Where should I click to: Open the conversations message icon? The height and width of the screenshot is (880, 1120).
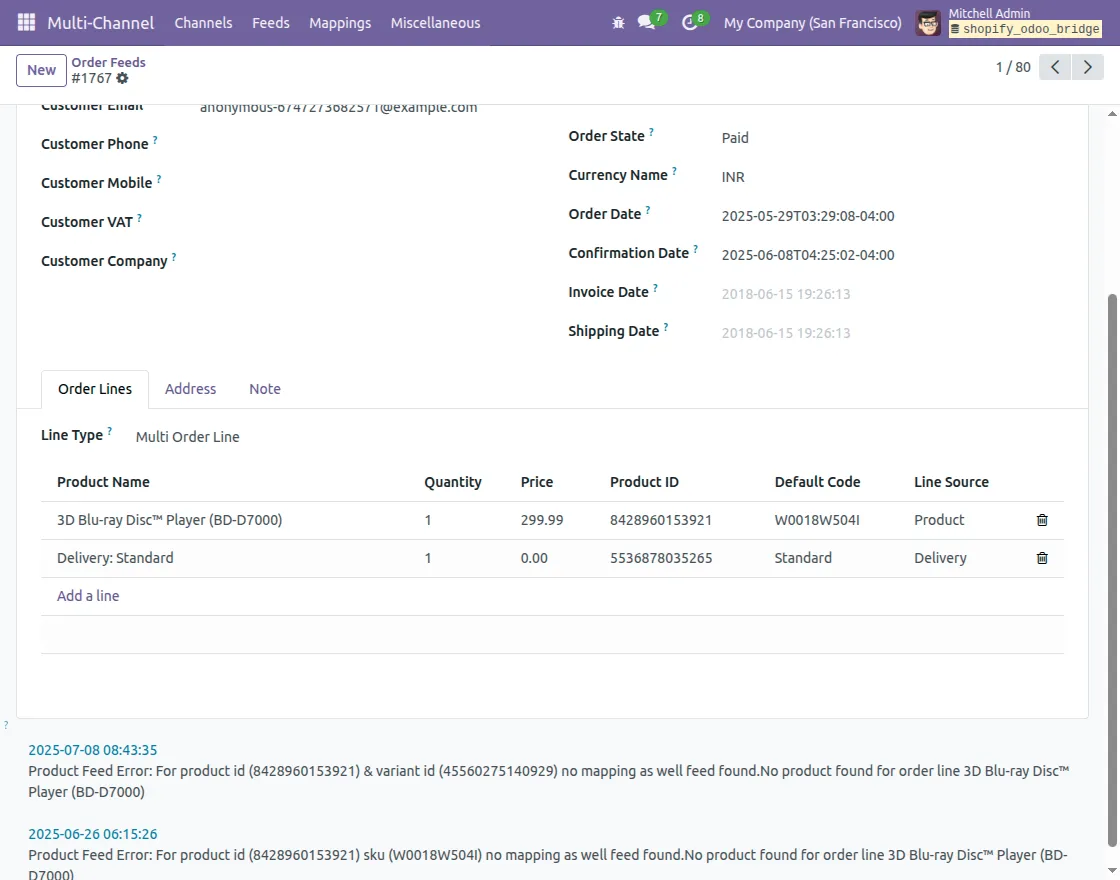pyautogui.click(x=647, y=22)
